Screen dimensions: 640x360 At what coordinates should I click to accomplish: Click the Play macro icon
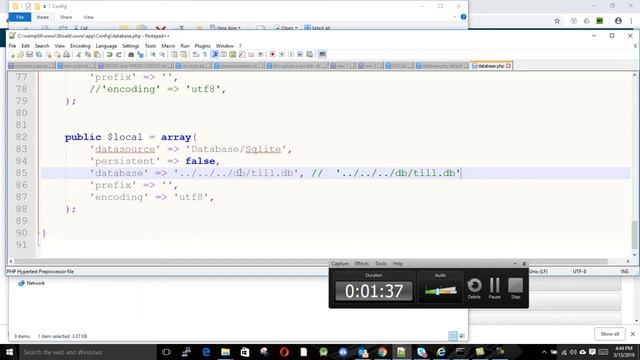coord(291,55)
